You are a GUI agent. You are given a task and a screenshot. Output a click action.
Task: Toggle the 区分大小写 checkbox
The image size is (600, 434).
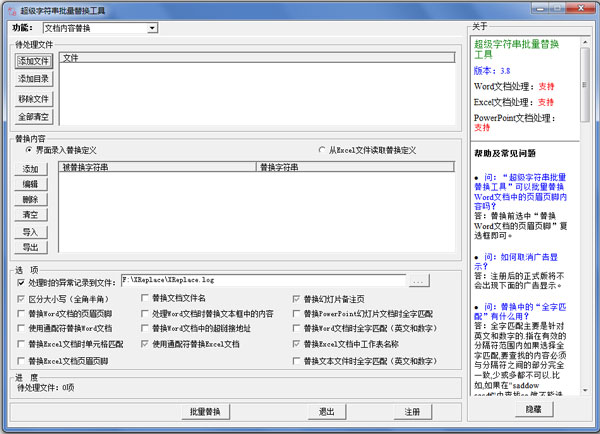pyautogui.click(x=21, y=298)
